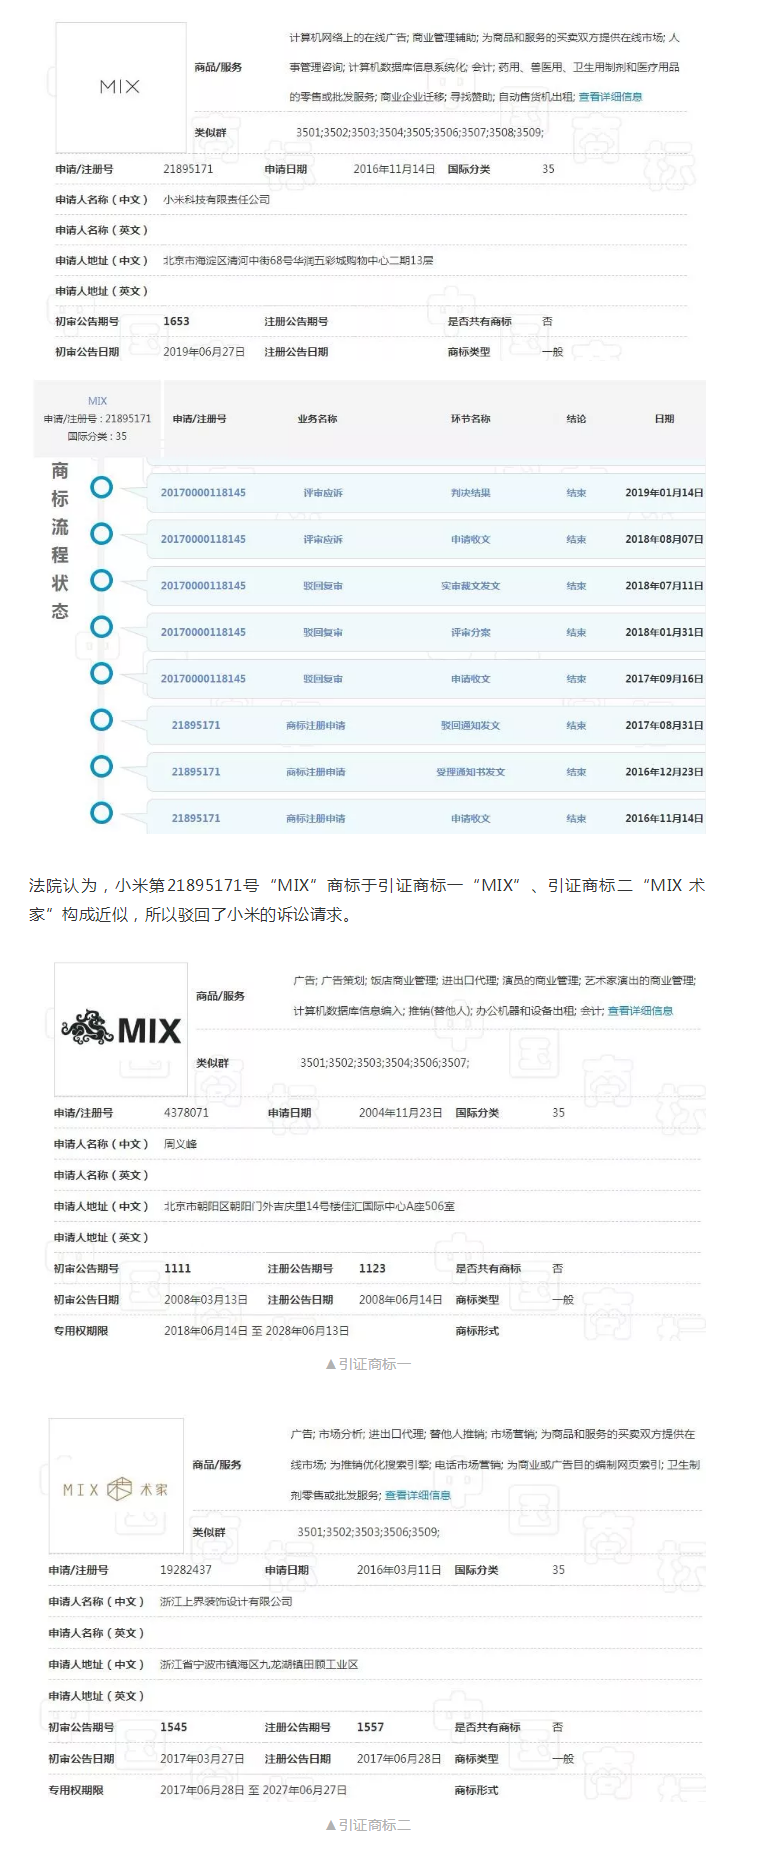
Task: Click the 商标流程状态 vertical heading
Action: click(60, 540)
